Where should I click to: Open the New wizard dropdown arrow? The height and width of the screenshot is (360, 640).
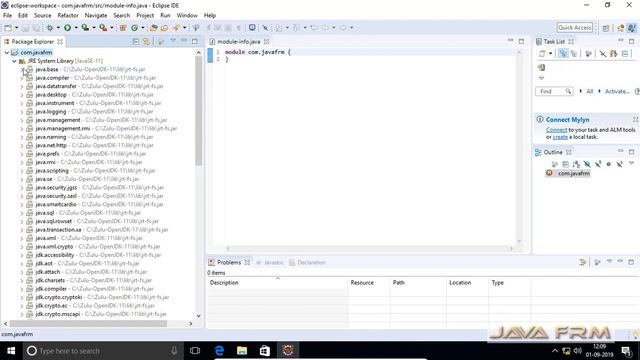point(16,28)
